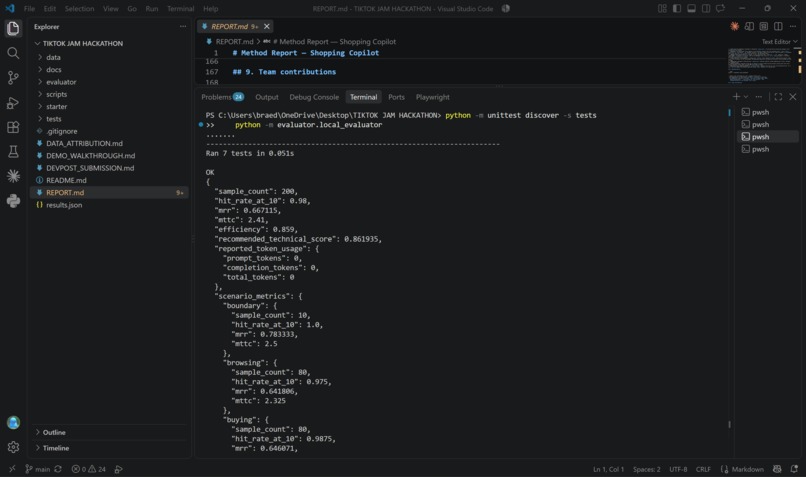This screenshot has width=806, height=477.
Task: Close the terminal panel
Action: 793,97
